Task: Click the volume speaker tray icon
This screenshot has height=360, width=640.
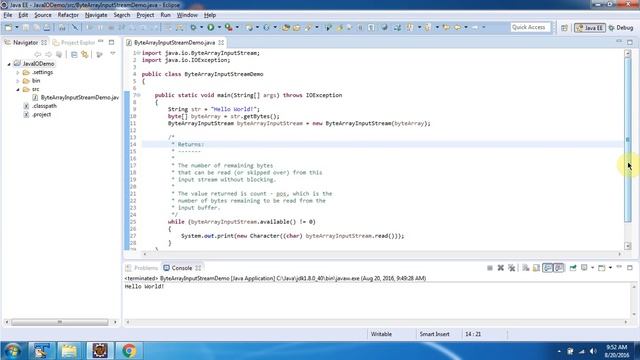Action: coord(593,351)
